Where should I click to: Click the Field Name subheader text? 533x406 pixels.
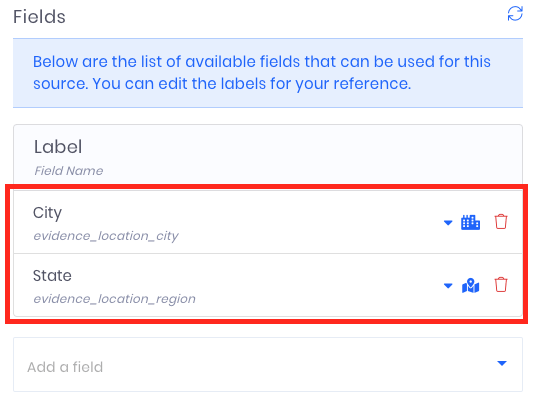(x=69, y=171)
